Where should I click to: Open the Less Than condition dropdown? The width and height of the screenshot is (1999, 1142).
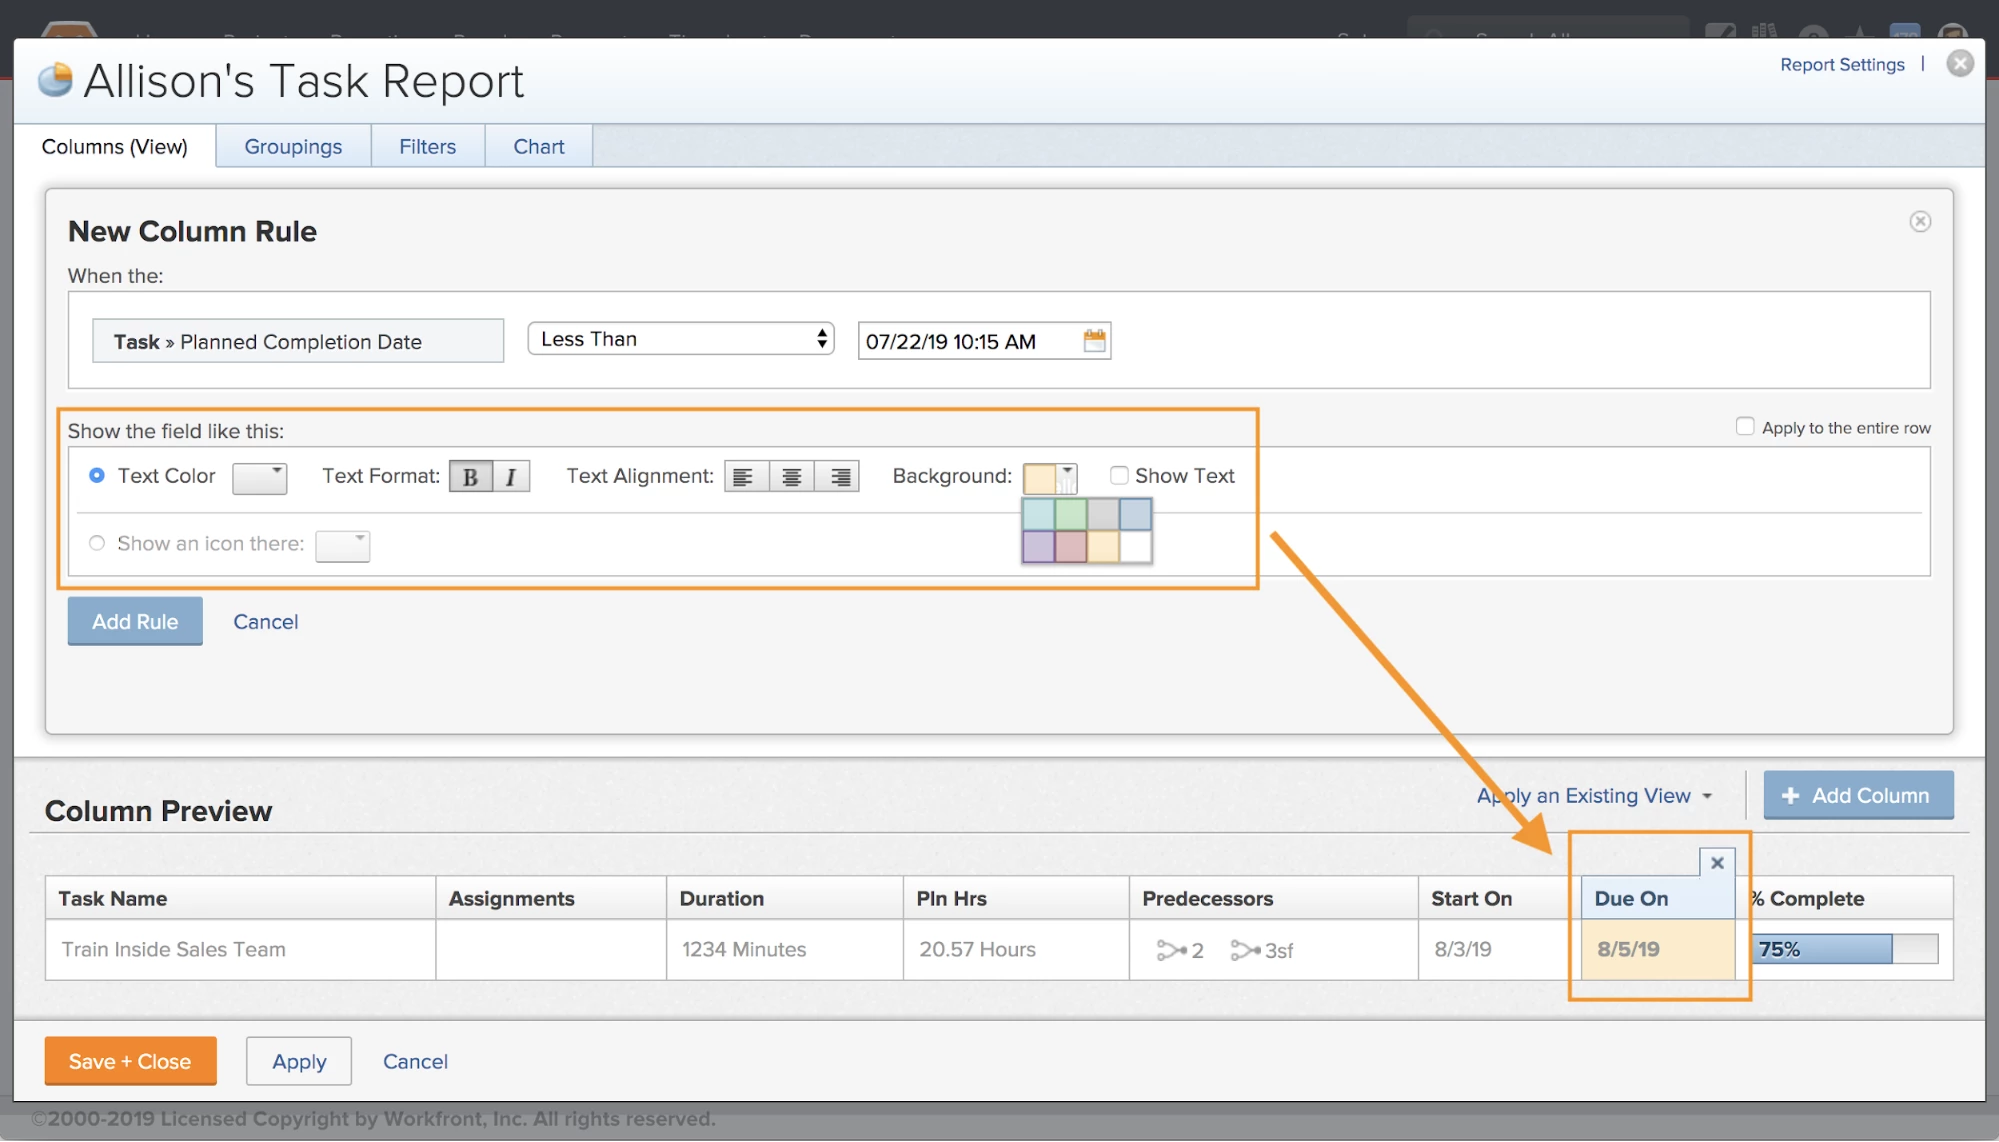tap(680, 339)
